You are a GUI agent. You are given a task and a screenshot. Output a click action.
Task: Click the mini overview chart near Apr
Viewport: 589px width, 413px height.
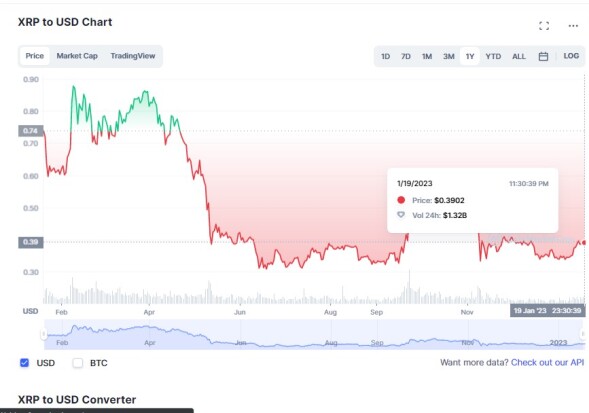[x=150, y=334]
